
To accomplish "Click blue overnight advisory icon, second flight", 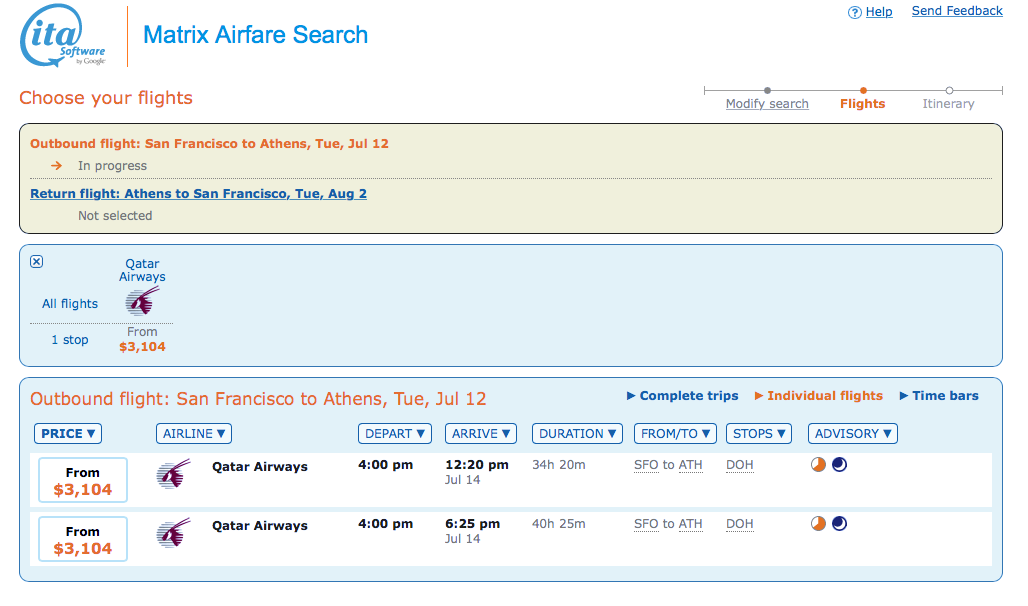I will [839, 524].
